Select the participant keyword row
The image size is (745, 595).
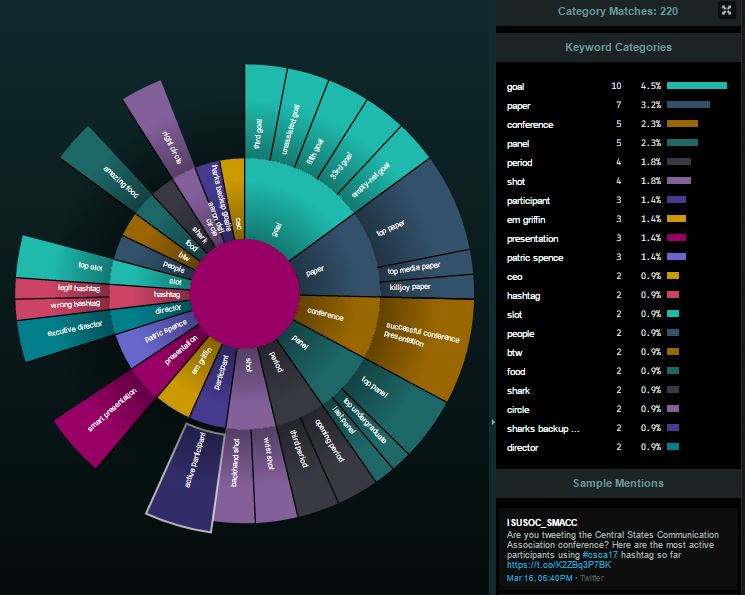coord(617,200)
